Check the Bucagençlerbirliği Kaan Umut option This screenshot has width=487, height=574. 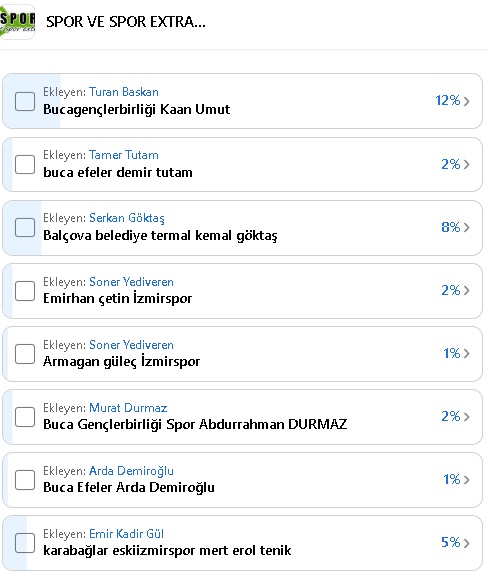click(25, 101)
